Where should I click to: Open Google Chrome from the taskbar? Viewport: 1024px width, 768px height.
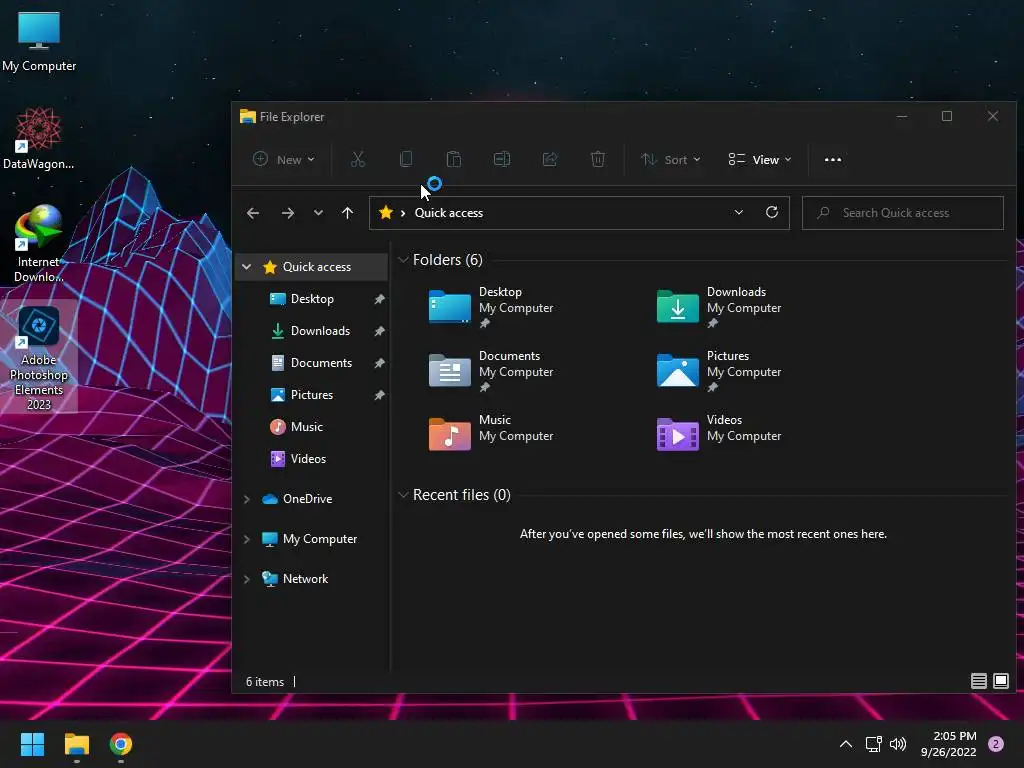[121, 744]
